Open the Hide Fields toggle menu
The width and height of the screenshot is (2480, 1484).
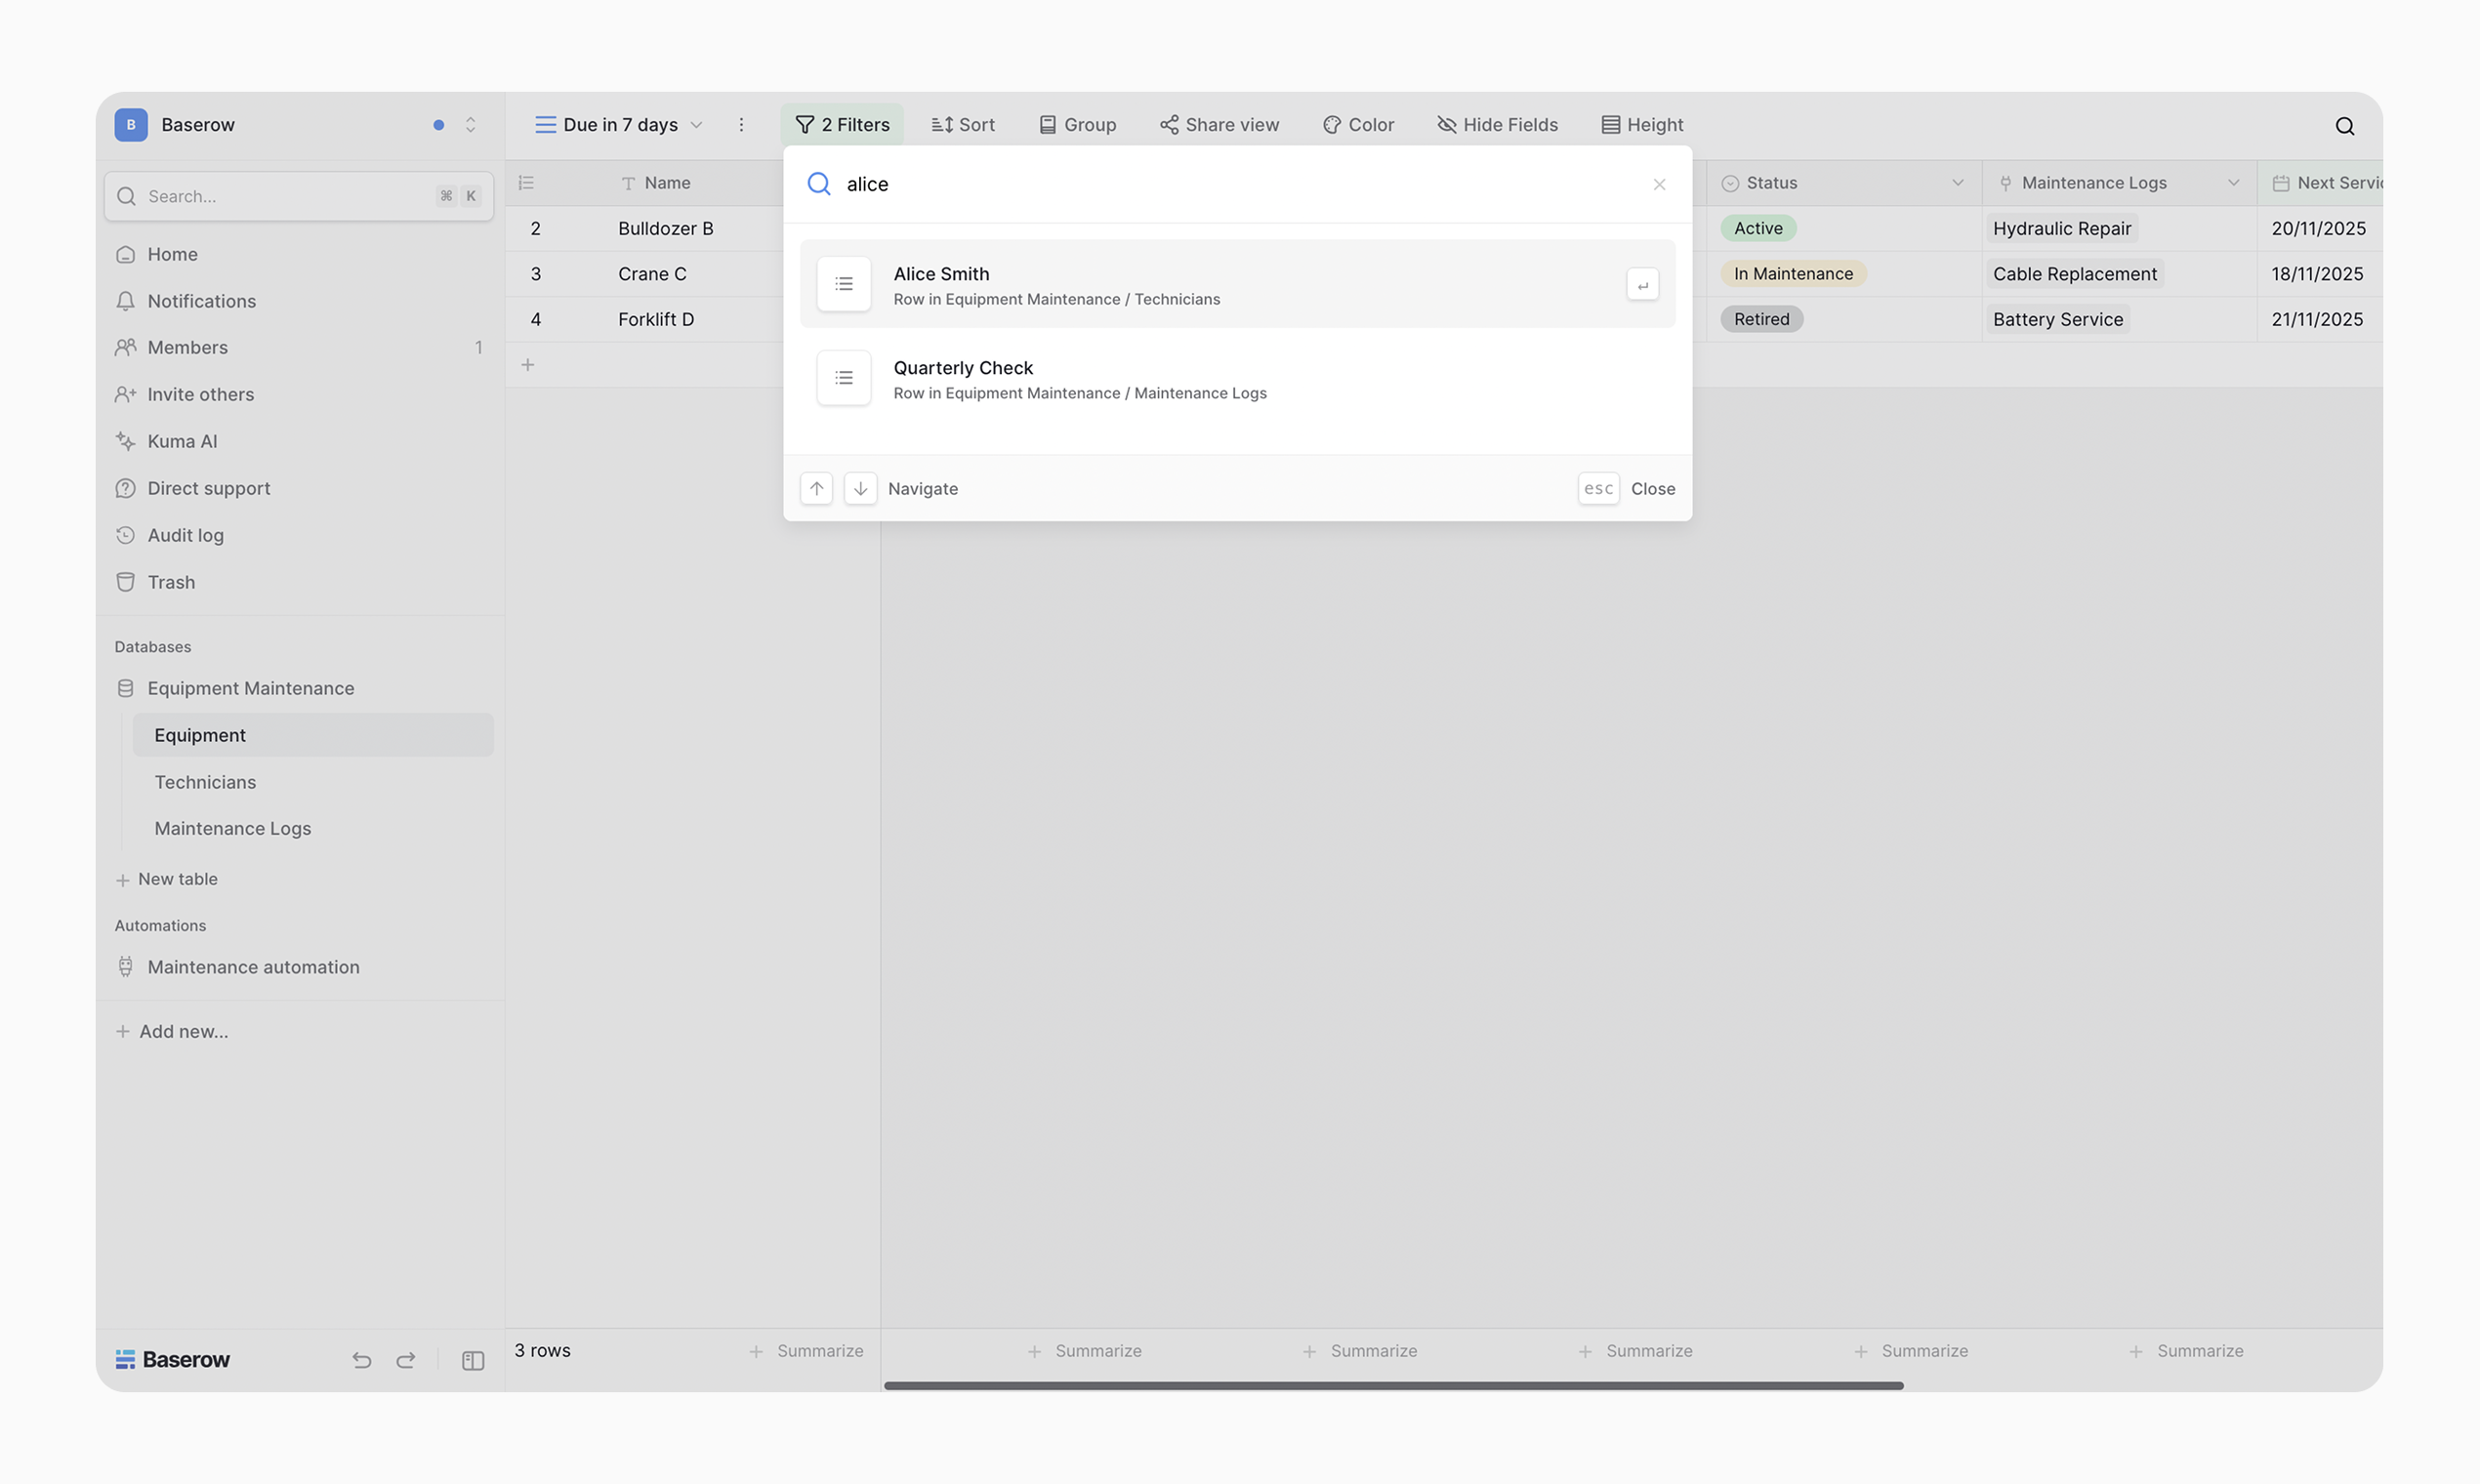point(1497,125)
